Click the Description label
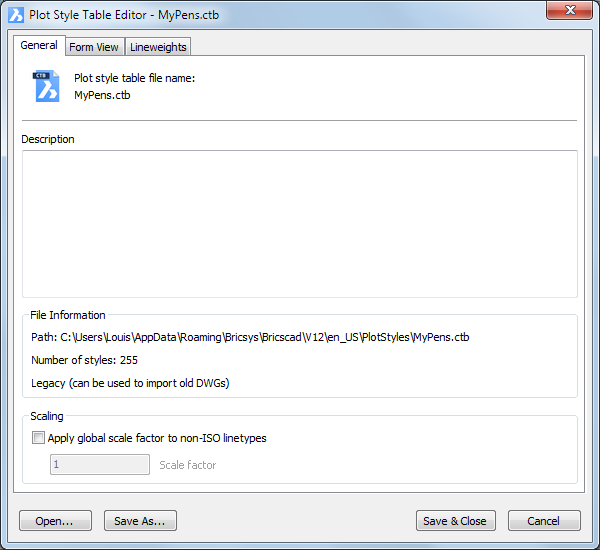Viewport: 600px width, 550px height. (x=48, y=139)
